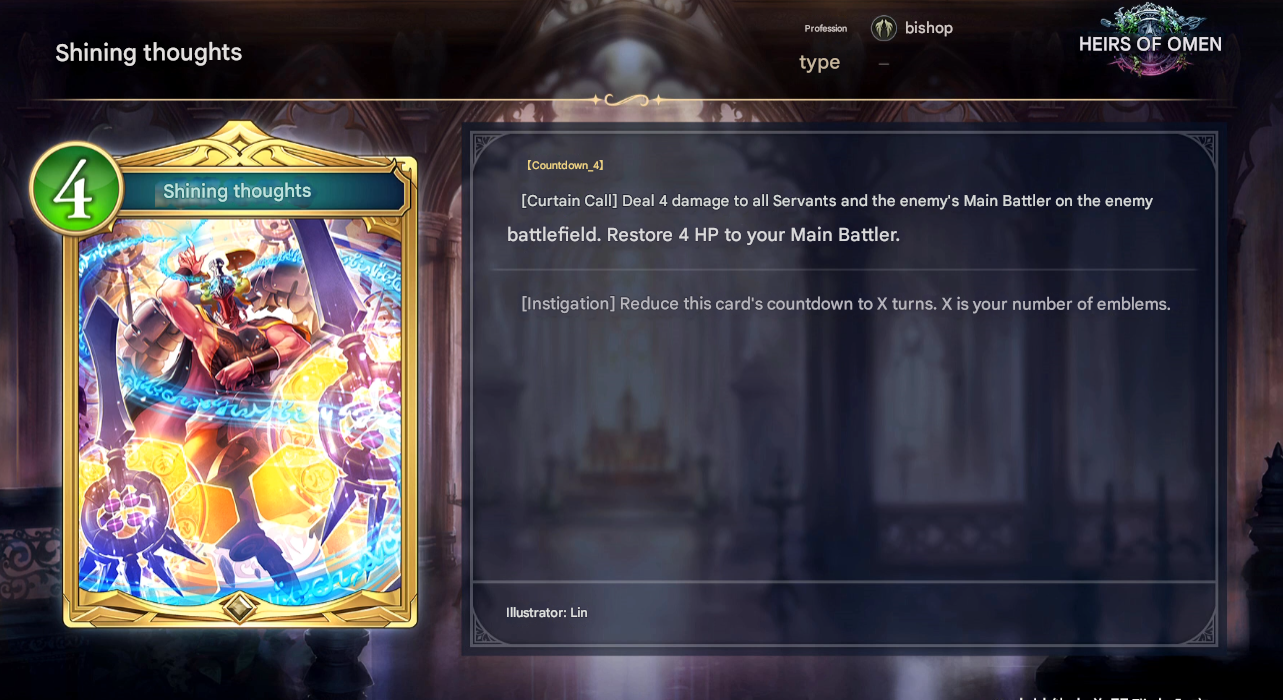Click the Restore 4 HP effect text
This screenshot has height=700, width=1283.
[753, 235]
